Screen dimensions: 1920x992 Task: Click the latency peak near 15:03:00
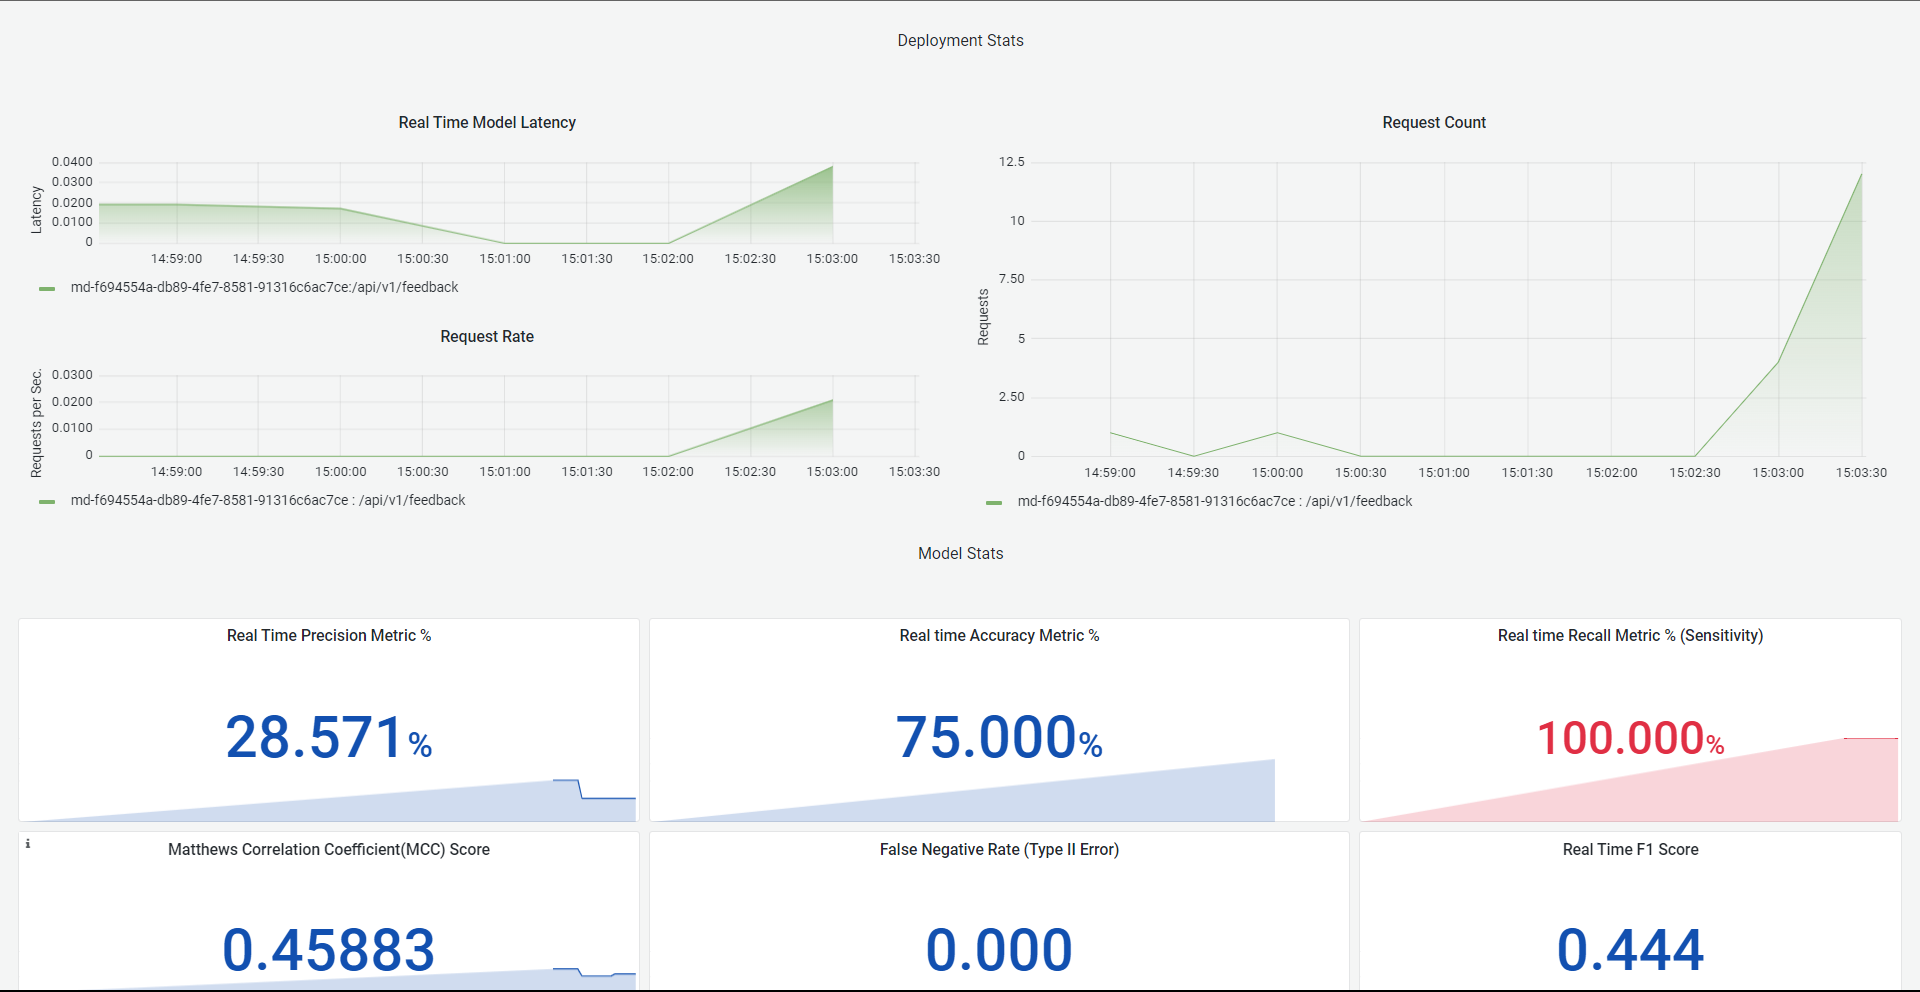pos(832,167)
